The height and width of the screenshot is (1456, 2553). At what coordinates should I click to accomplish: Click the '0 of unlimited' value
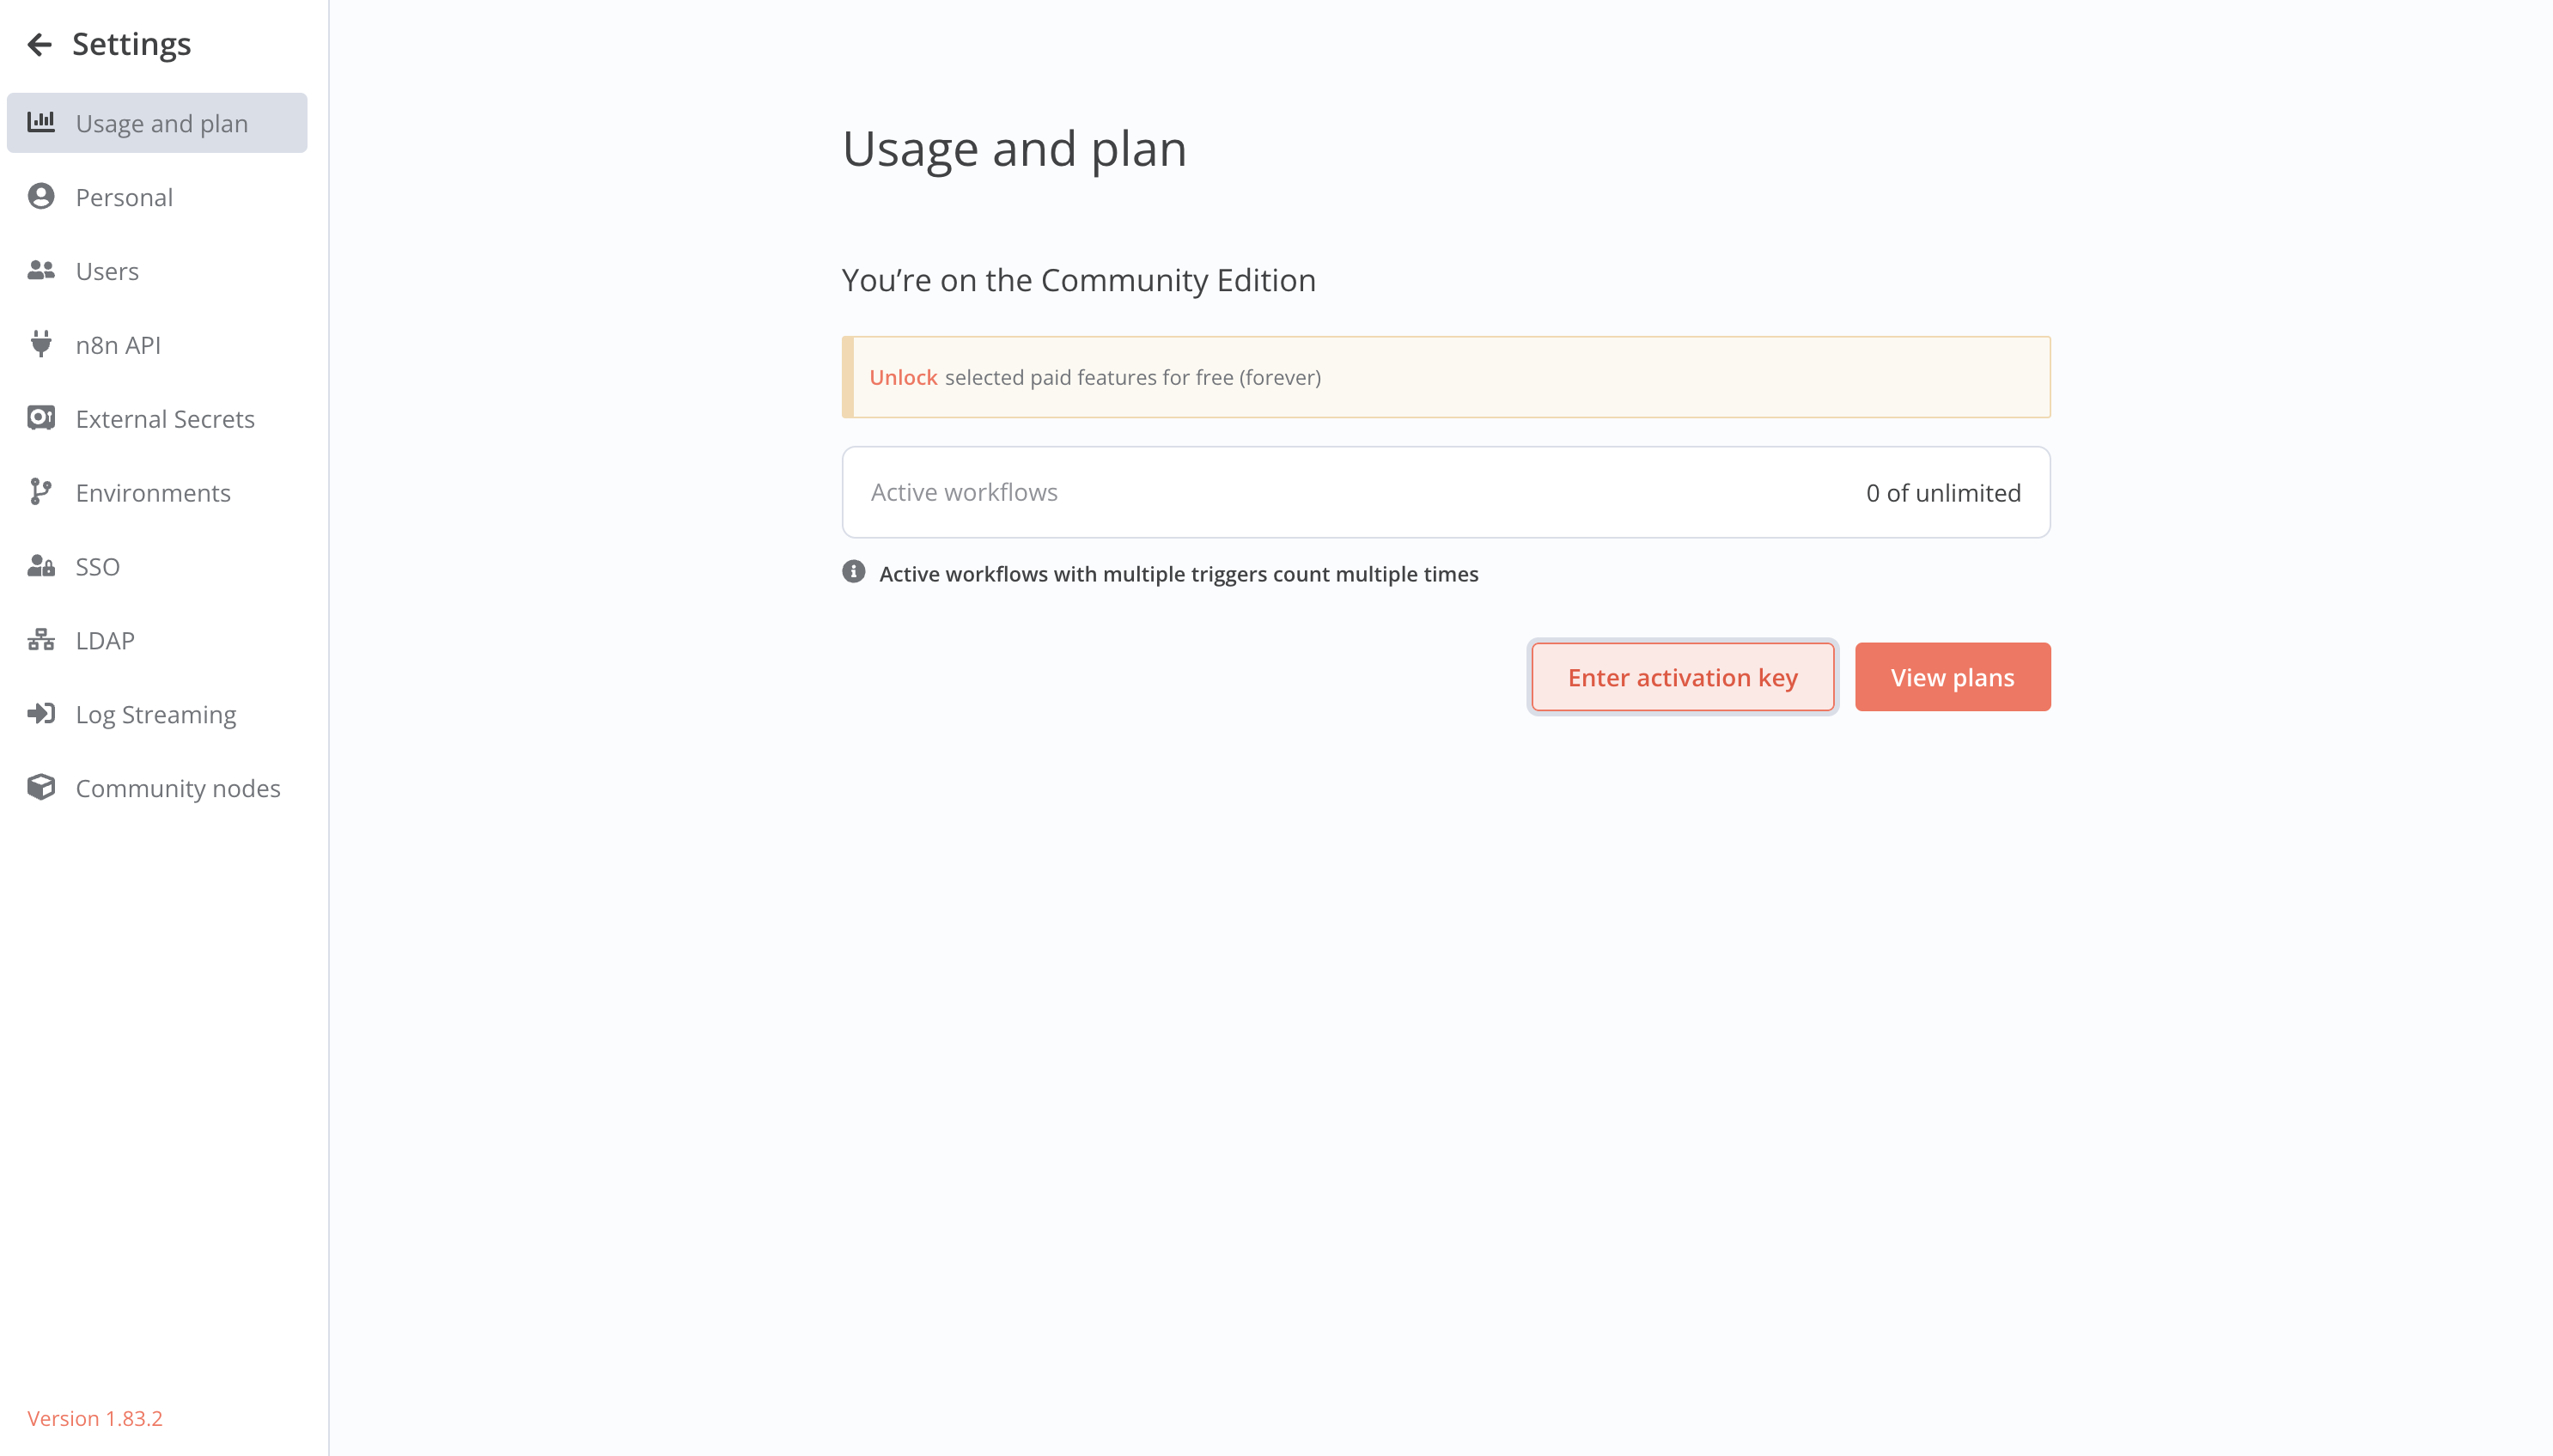1943,493
